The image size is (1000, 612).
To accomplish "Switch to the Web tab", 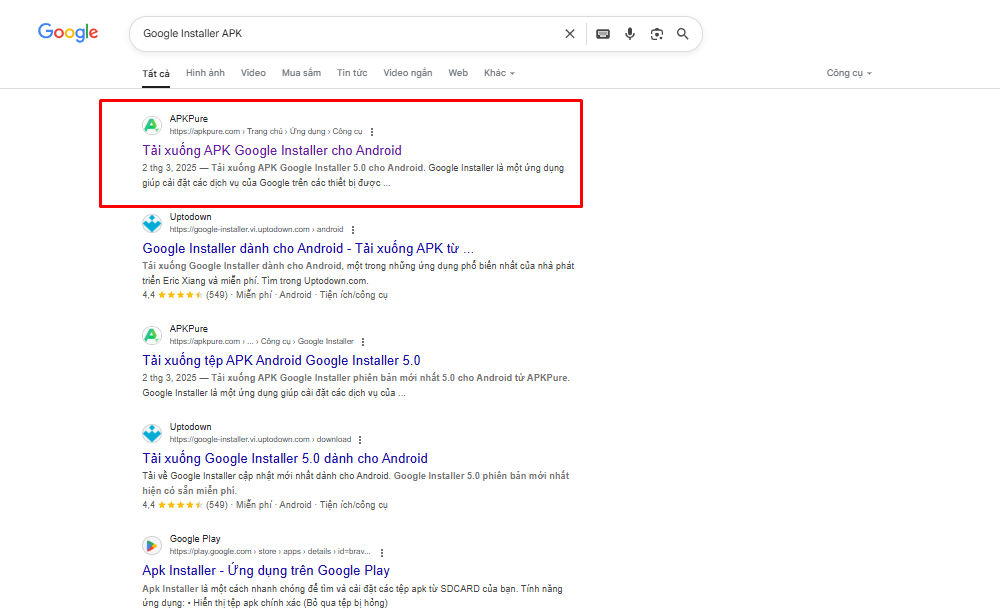I will pos(458,73).
